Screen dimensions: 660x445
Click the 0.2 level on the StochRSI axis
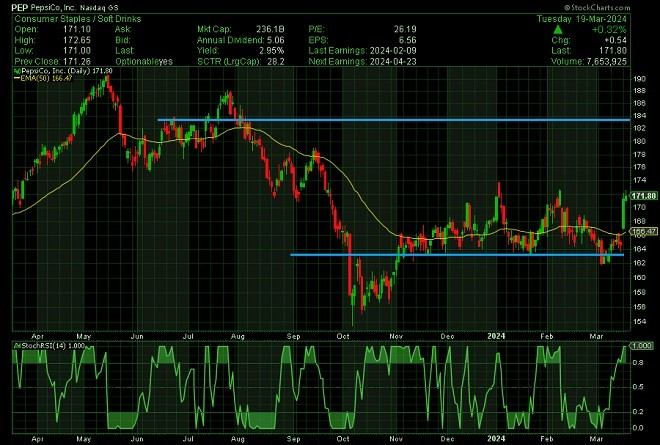638,412
